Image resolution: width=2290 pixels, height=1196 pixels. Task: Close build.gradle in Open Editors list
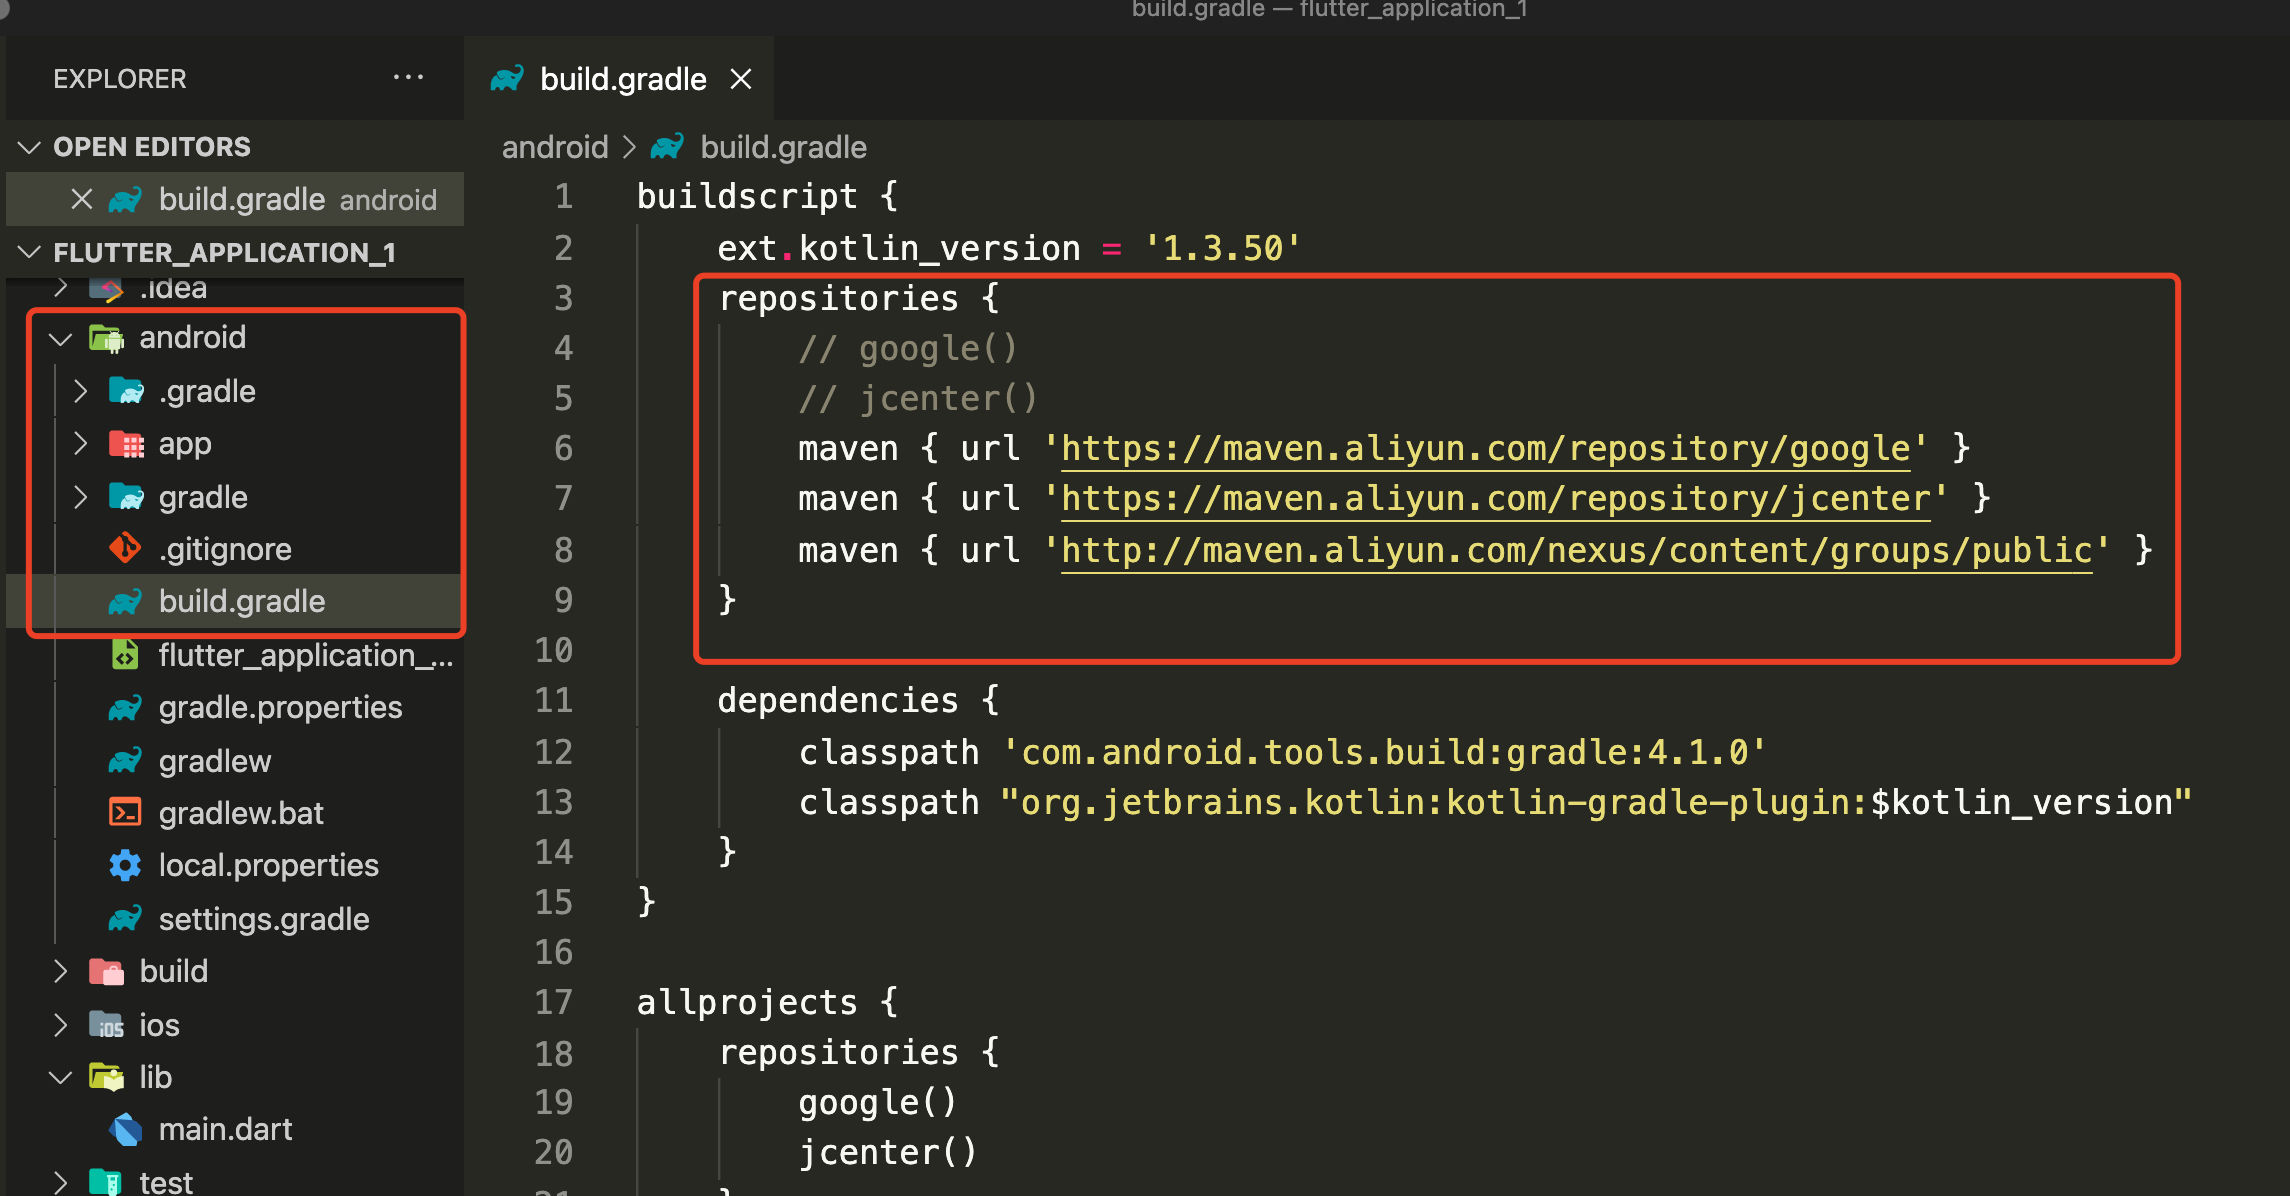click(x=82, y=199)
